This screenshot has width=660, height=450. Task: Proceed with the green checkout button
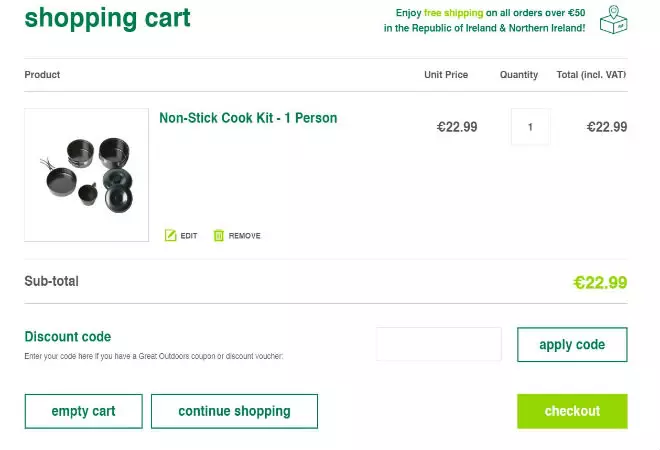coord(572,411)
